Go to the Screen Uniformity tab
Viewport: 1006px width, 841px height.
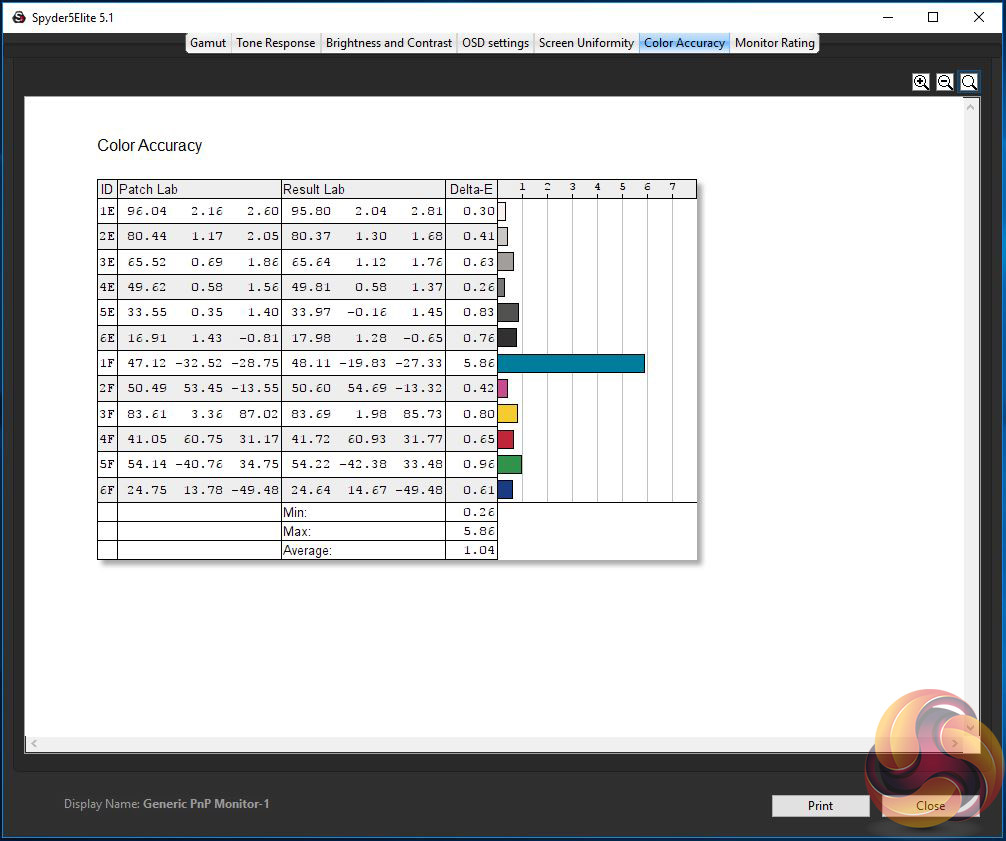click(586, 43)
